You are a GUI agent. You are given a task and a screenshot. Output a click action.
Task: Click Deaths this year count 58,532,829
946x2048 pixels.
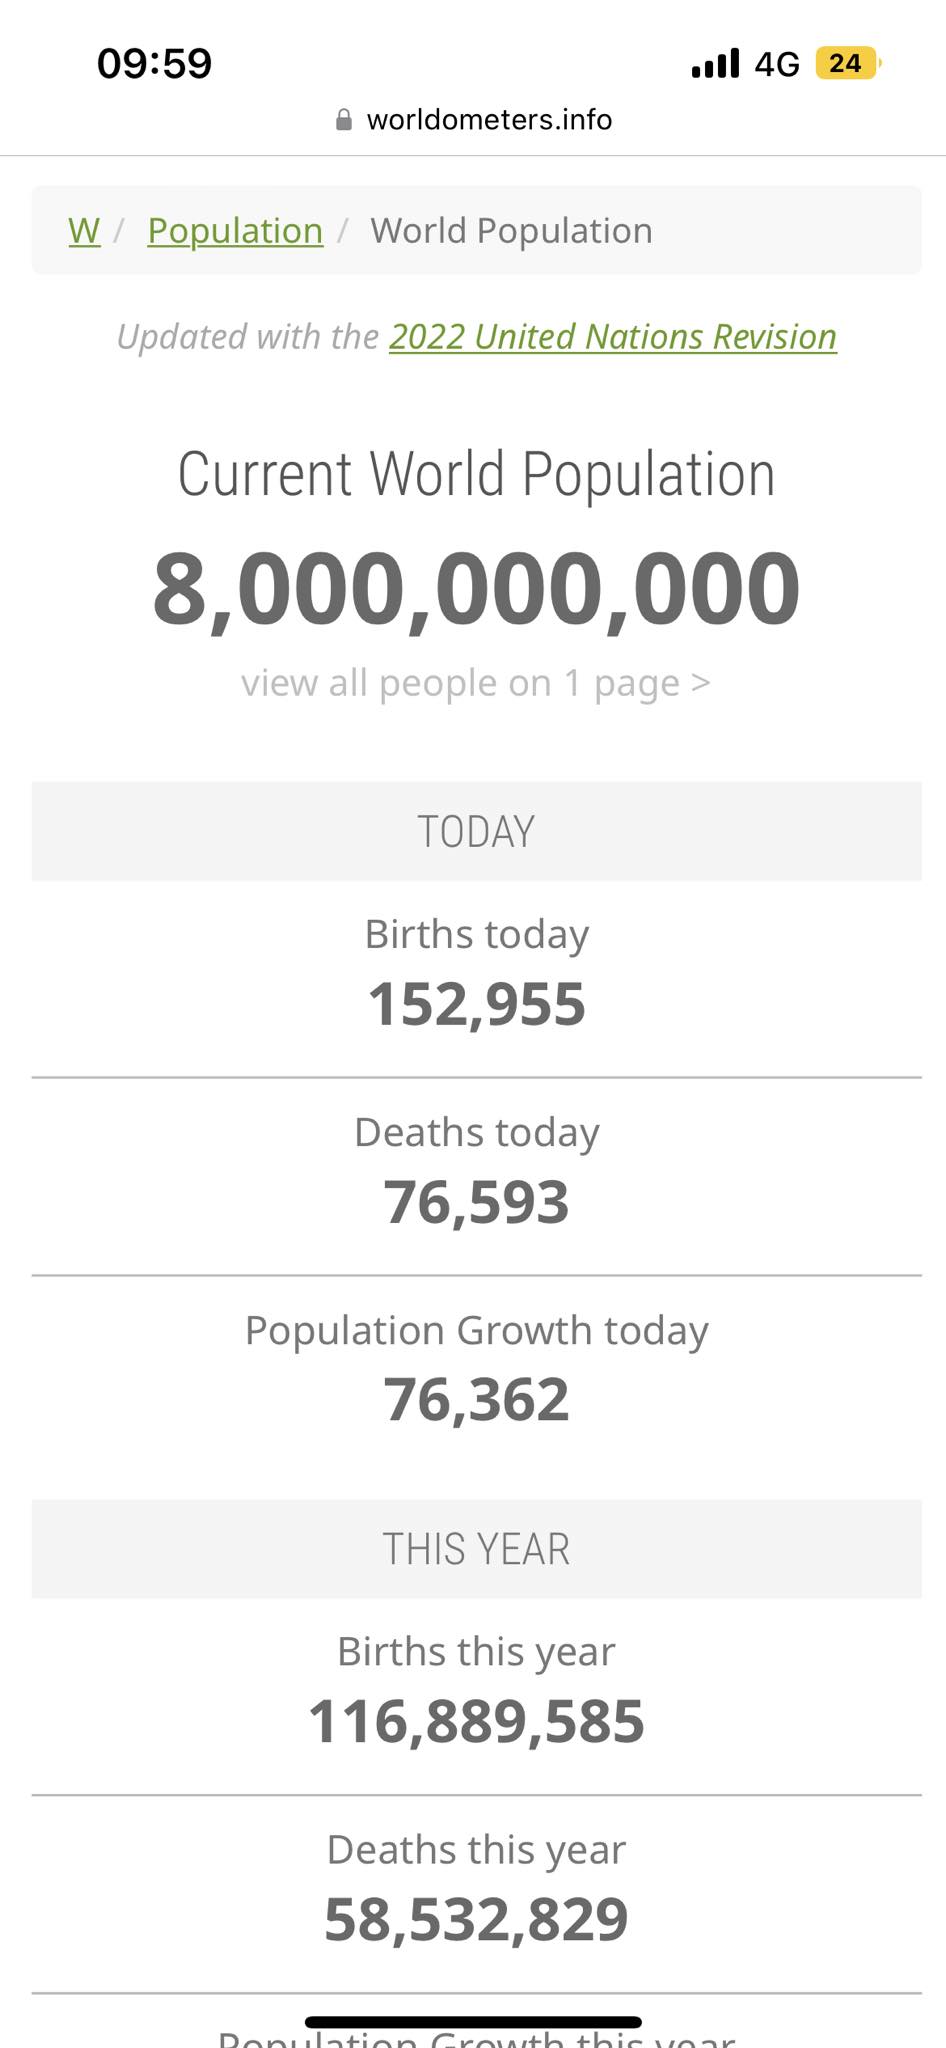click(476, 1920)
